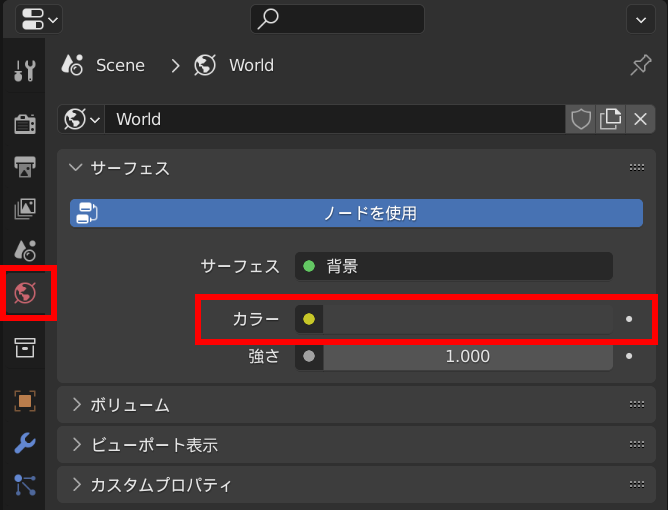Open the Scene properties tab
The height and width of the screenshot is (510, 668).
[x=24, y=250]
